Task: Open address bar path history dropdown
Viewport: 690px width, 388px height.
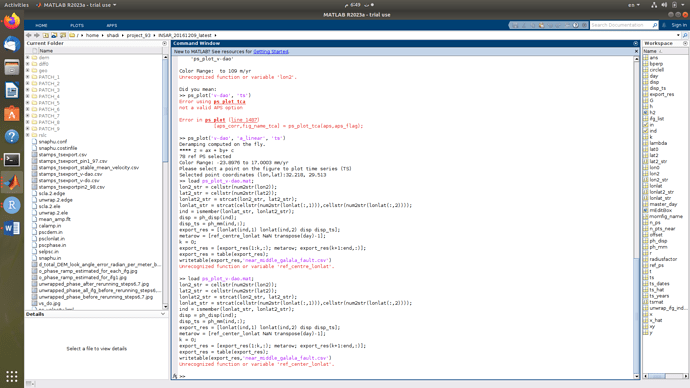Action: click(678, 35)
